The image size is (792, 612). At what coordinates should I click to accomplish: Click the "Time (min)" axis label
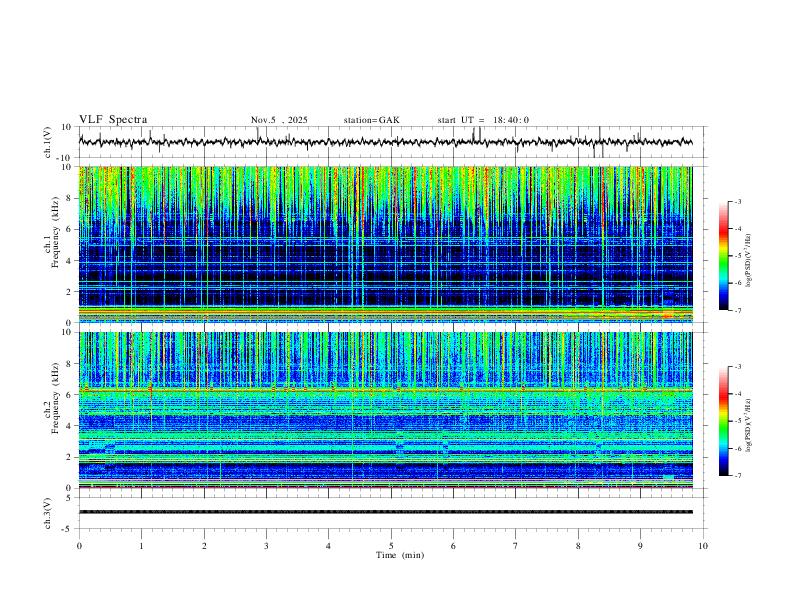400,555
